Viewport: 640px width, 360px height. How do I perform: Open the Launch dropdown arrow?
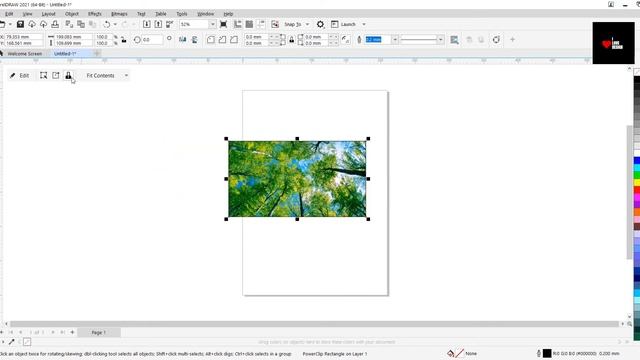364,24
